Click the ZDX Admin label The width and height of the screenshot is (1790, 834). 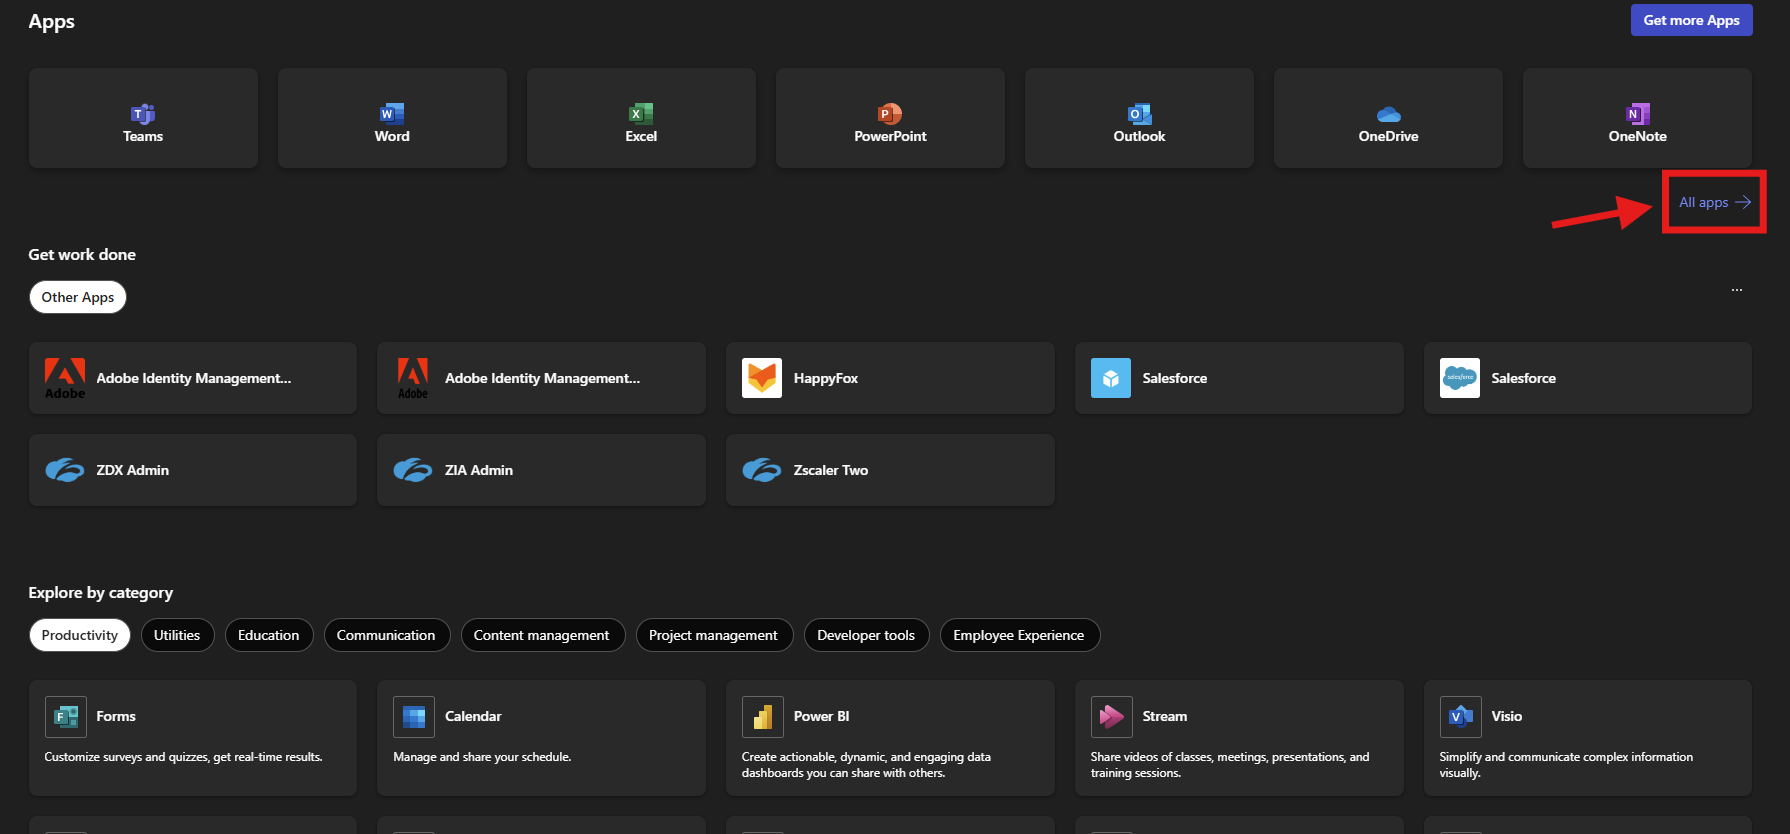[132, 470]
